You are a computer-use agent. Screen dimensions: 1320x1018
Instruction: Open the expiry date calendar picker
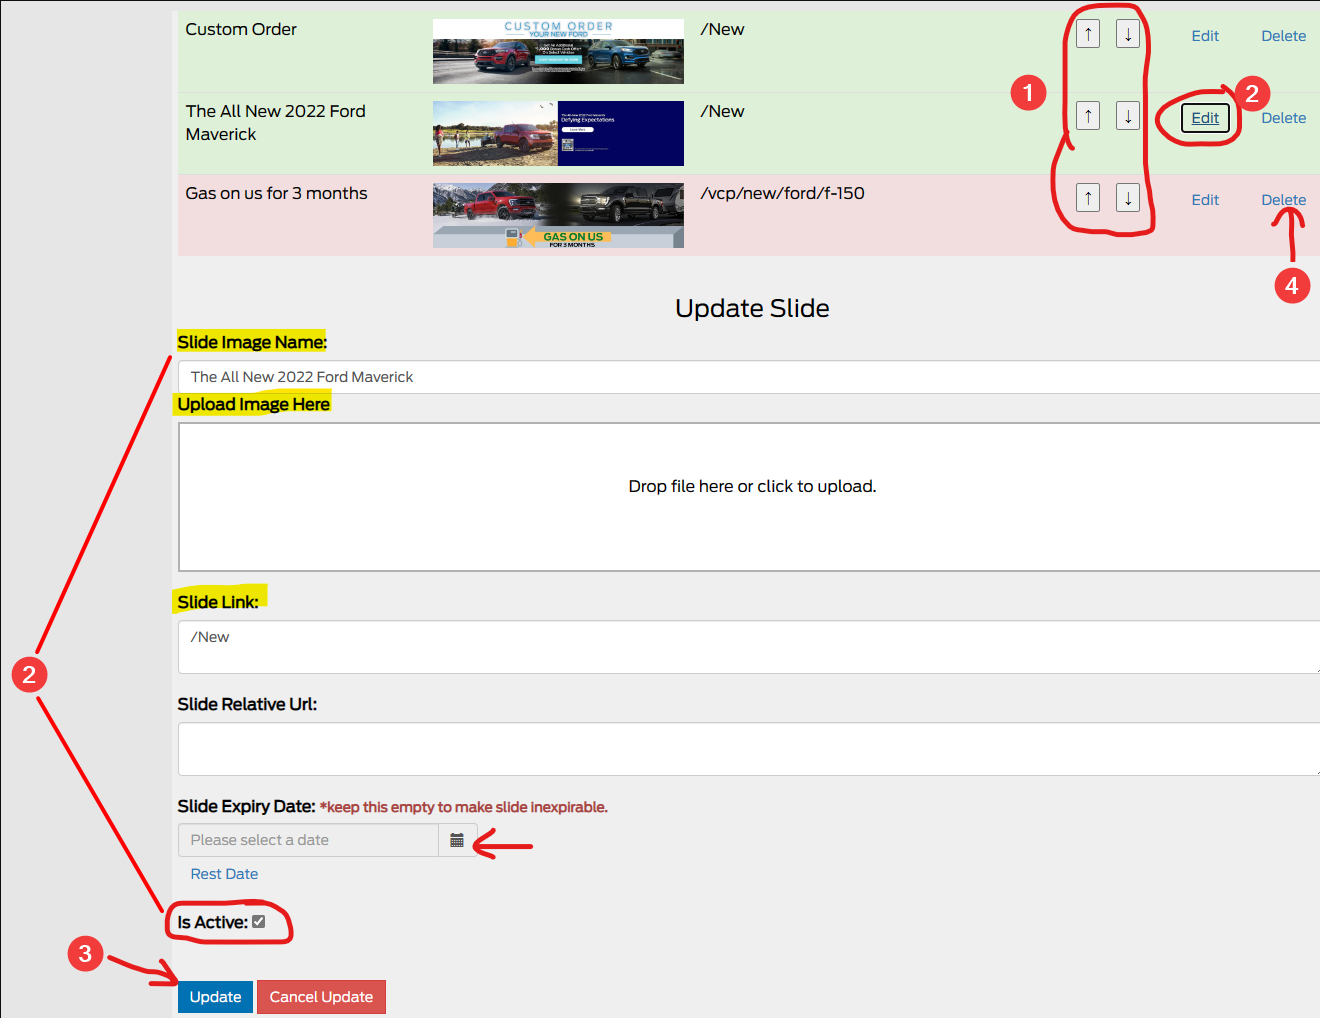457,840
